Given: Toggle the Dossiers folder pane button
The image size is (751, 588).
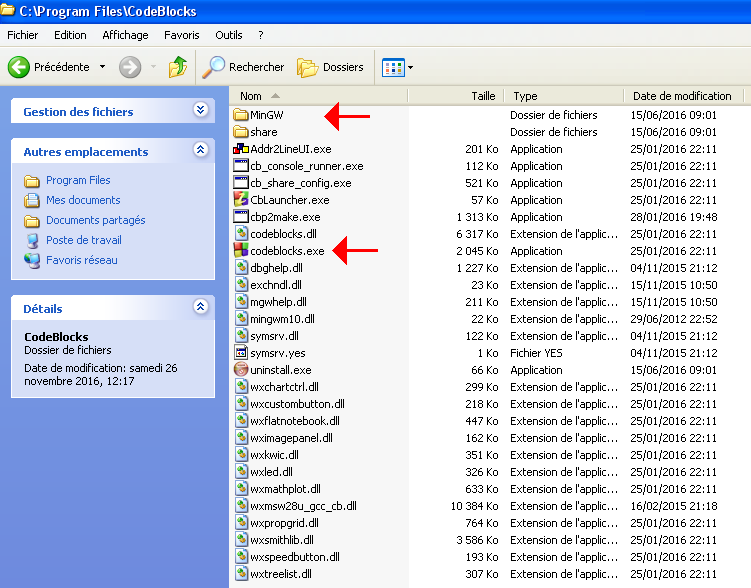Looking at the screenshot, I should (330, 67).
